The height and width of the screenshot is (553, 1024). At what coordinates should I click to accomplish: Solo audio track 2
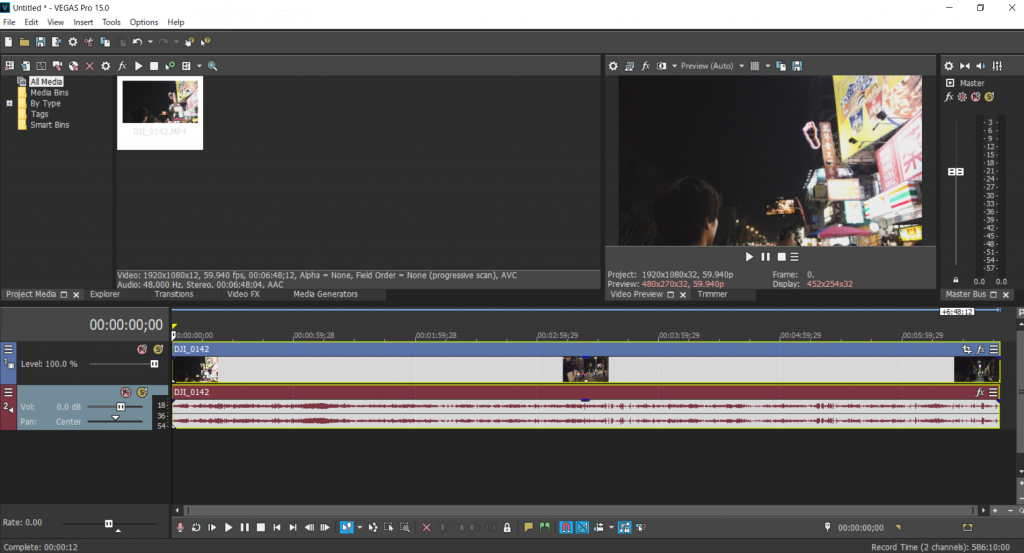pyautogui.click(x=142, y=392)
